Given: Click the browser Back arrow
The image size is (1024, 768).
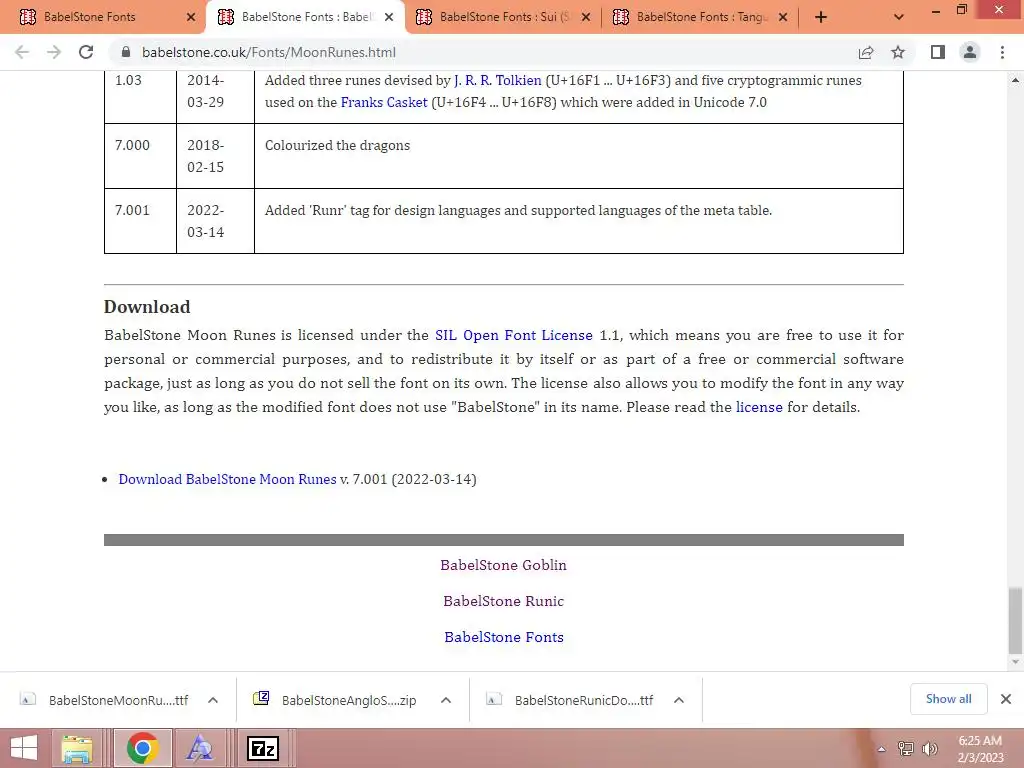Looking at the screenshot, I should (22, 52).
